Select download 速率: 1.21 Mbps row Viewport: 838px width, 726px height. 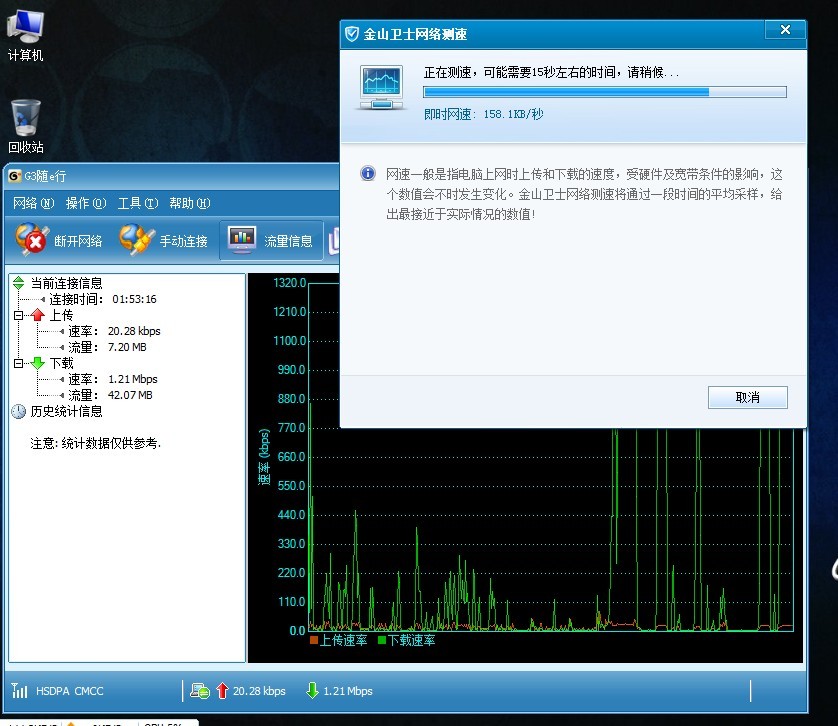point(113,379)
